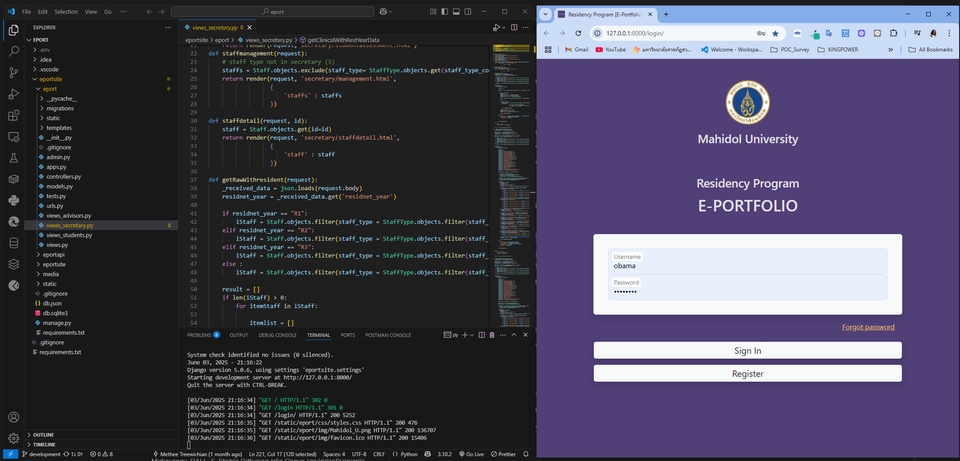Follow the Forgot password link
The width and height of the screenshot is (960, 461).
(x=868, y=327)
